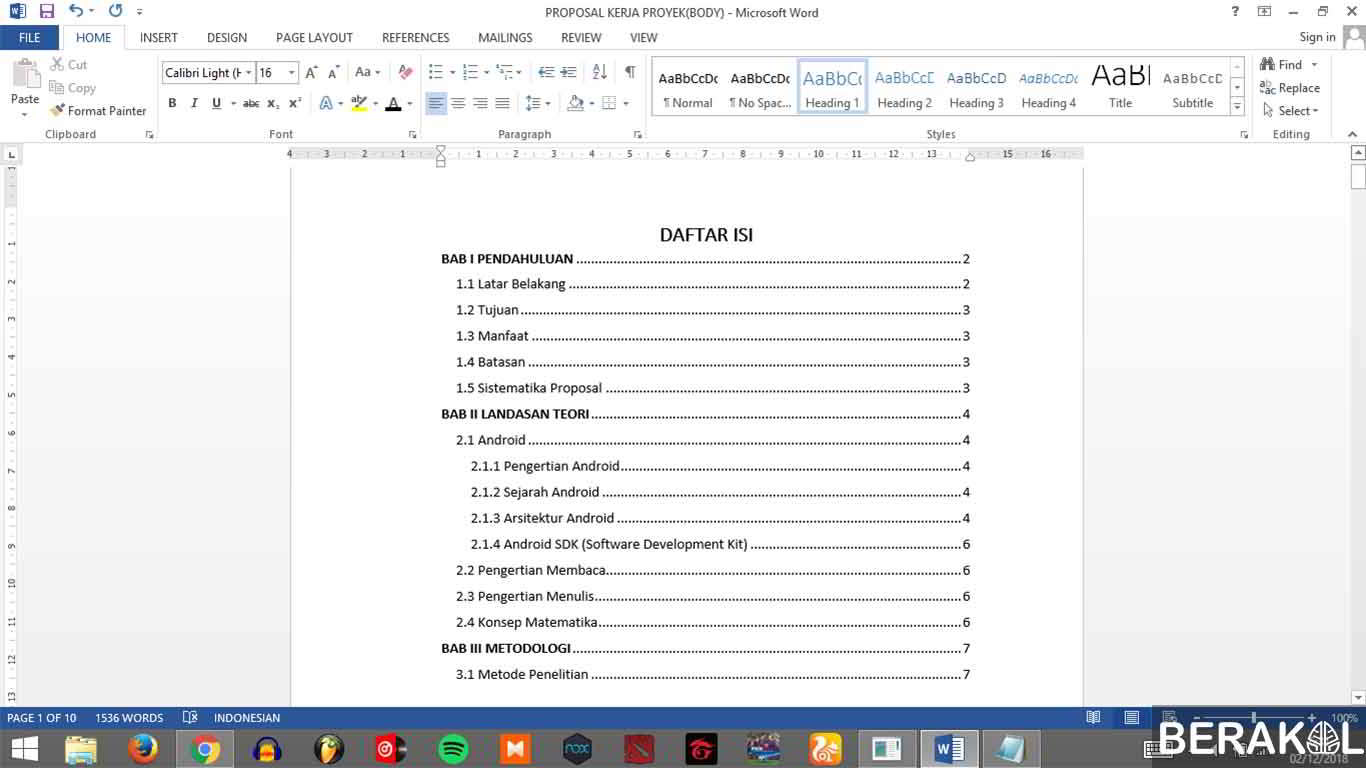
Task: Open Google Chrome from the taskbar
Action: click(205, 748)
